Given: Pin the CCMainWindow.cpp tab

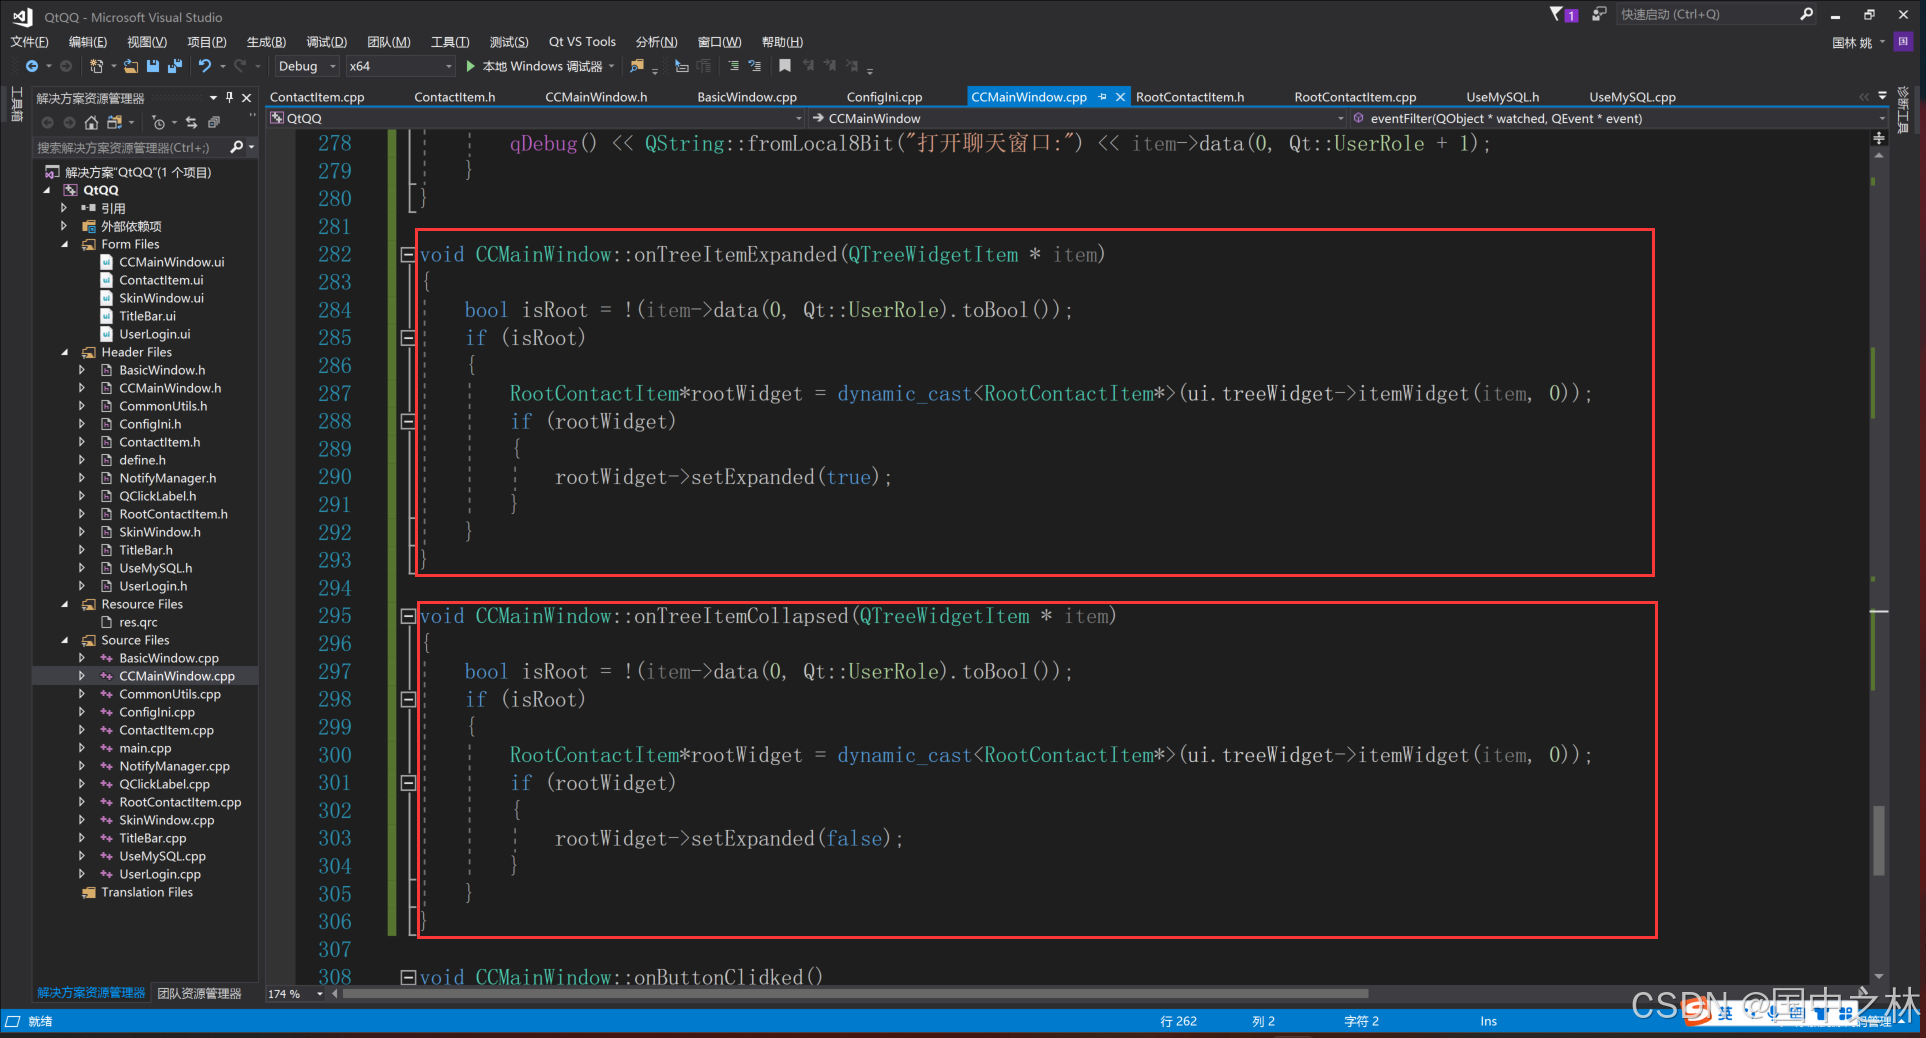Looking at the screenshot, I should pyautogui.click(x=1102, y=97).
